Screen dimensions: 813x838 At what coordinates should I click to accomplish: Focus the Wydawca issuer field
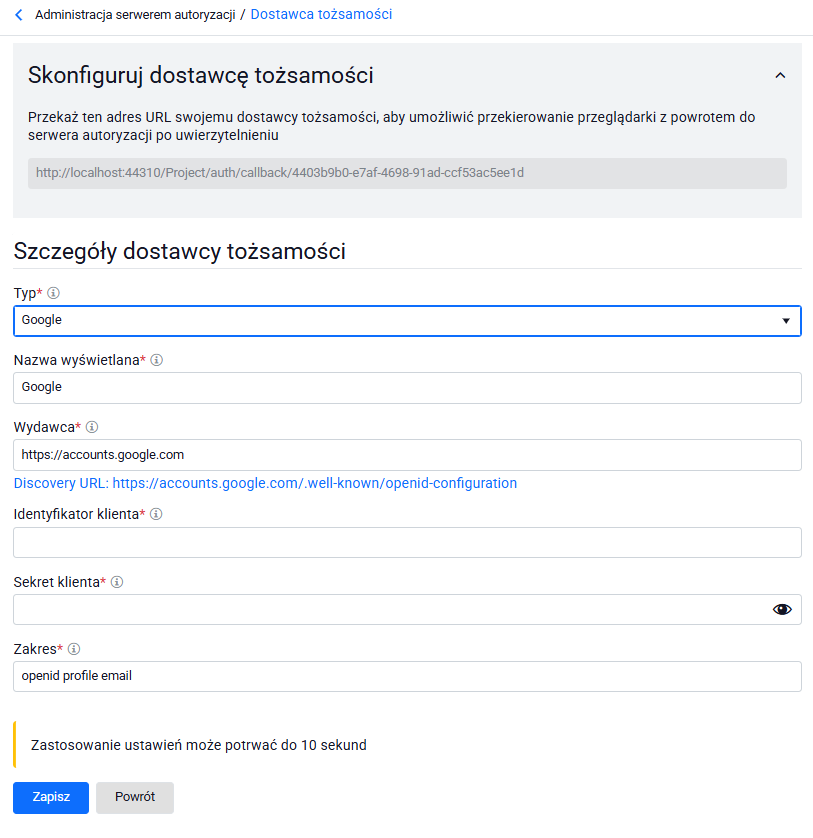[x=407, y=455]
